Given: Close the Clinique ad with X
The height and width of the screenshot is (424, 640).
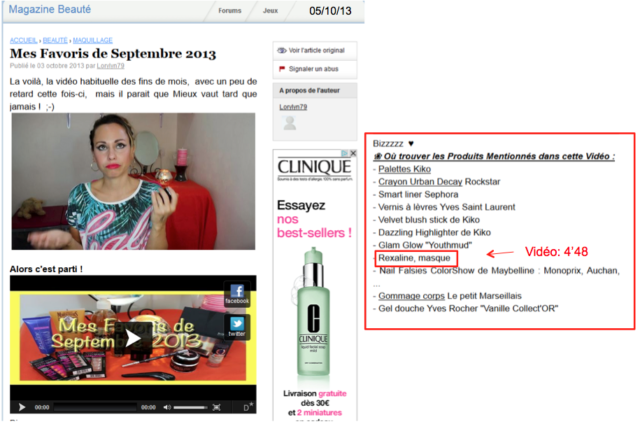Looking at the screenshot, I should 353,153.
